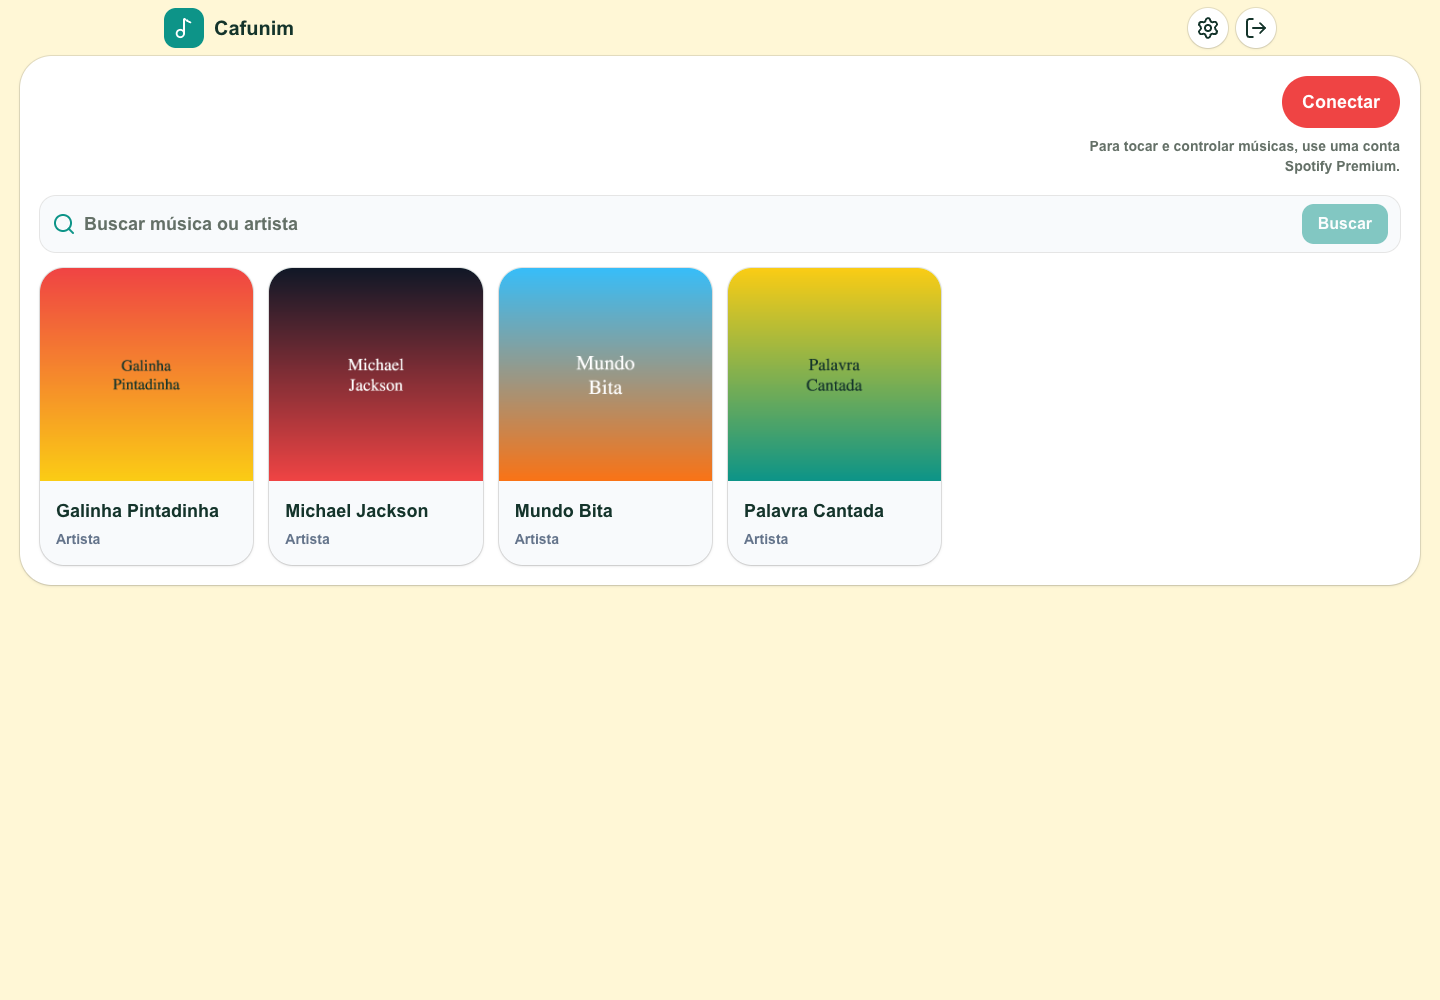Click the Cafunim music note logo
The image size is (1440, 1000).
184,28
